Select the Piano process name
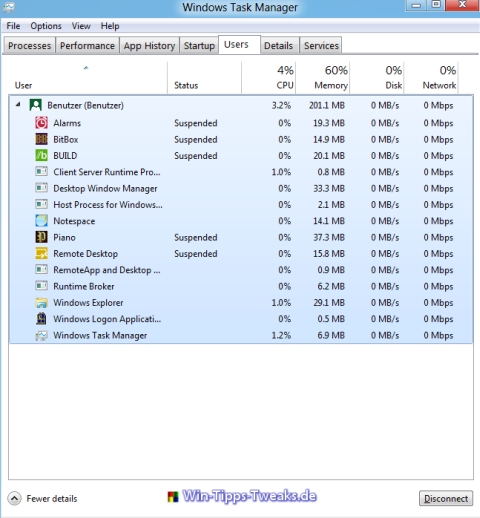Image resolution: width=480 pixels, height=518 pixels. point(64,237)
